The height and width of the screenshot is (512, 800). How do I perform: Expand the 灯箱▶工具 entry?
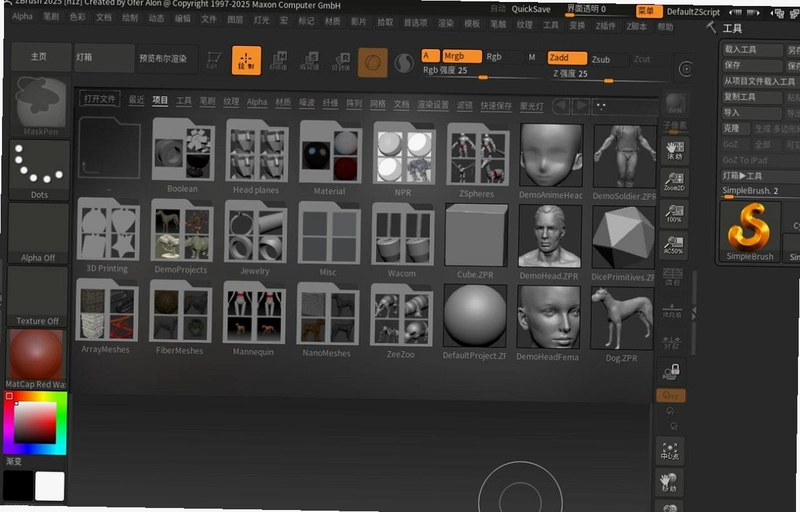tap(760, 175)
